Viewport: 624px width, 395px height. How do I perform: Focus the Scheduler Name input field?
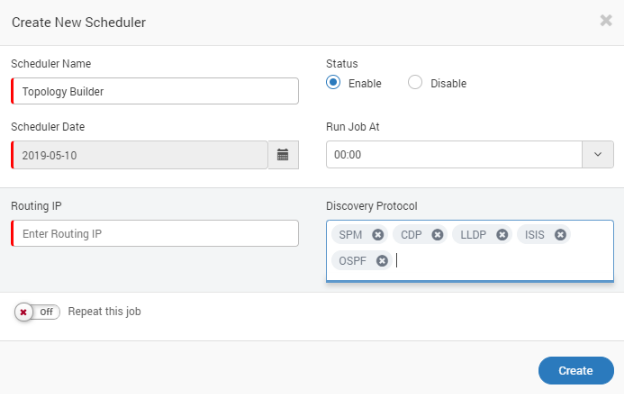click(x=155, y=91)
